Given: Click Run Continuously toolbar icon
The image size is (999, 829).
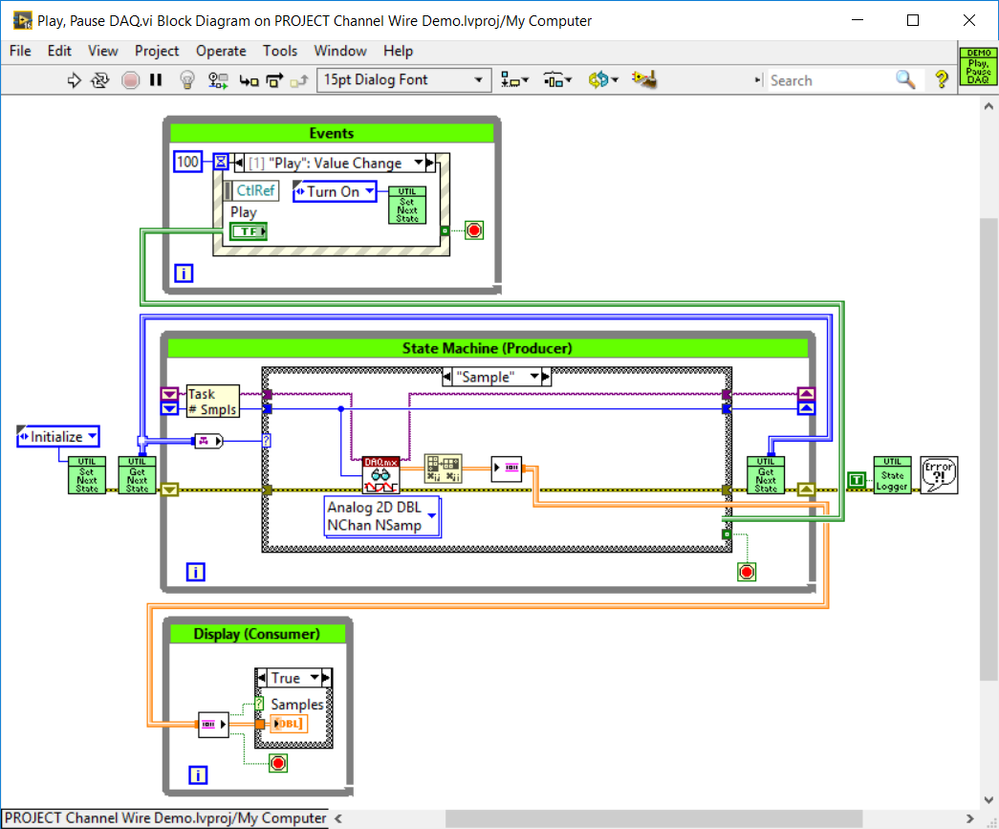Looking at the screenshot, I should [x=100, y=80].
